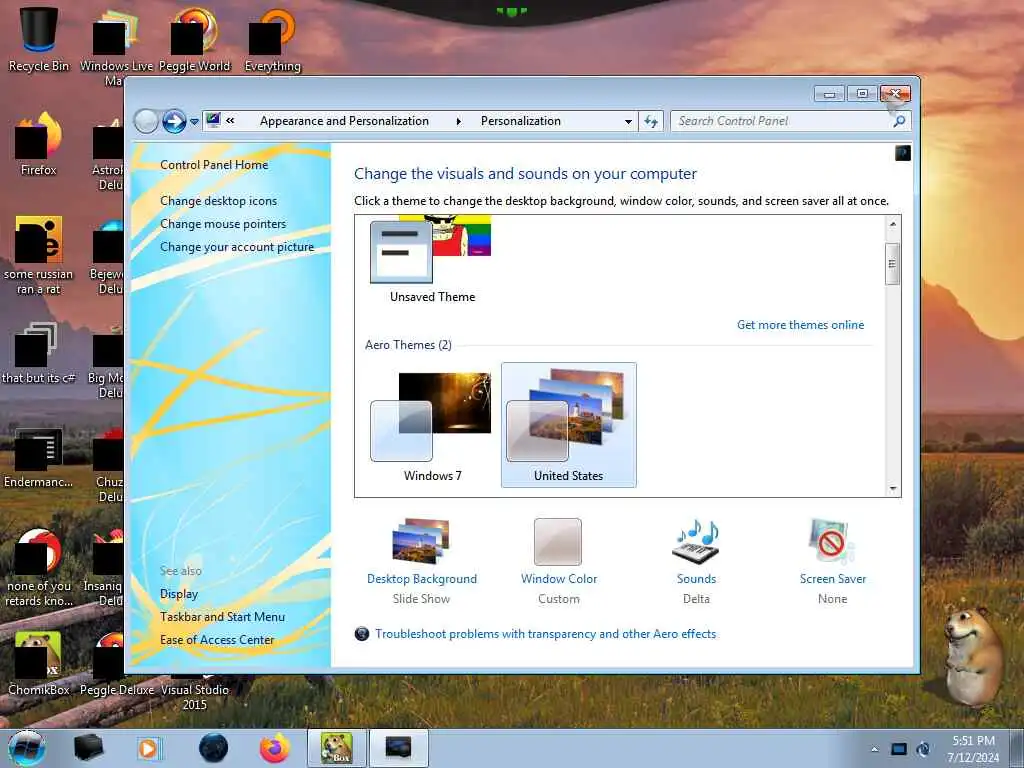The image size is (1024, 768).
Task: Select the United States theme
Action: (568, 424)
